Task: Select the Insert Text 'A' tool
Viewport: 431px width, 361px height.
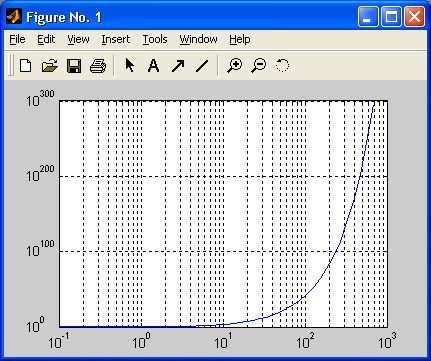Action: pos(153,65)
